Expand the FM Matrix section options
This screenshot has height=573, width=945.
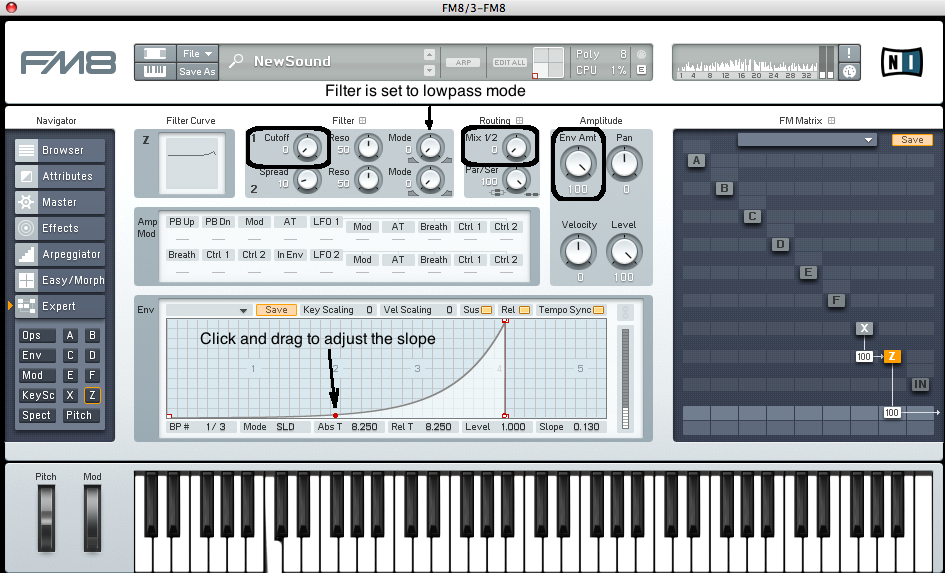click(832, 121)
